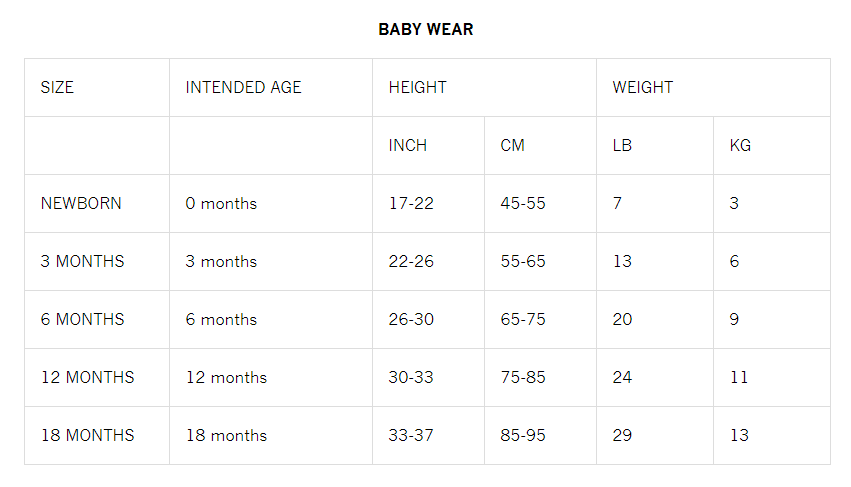Select the HEIGHT column header
851x487 pixels.
point(417,88)
